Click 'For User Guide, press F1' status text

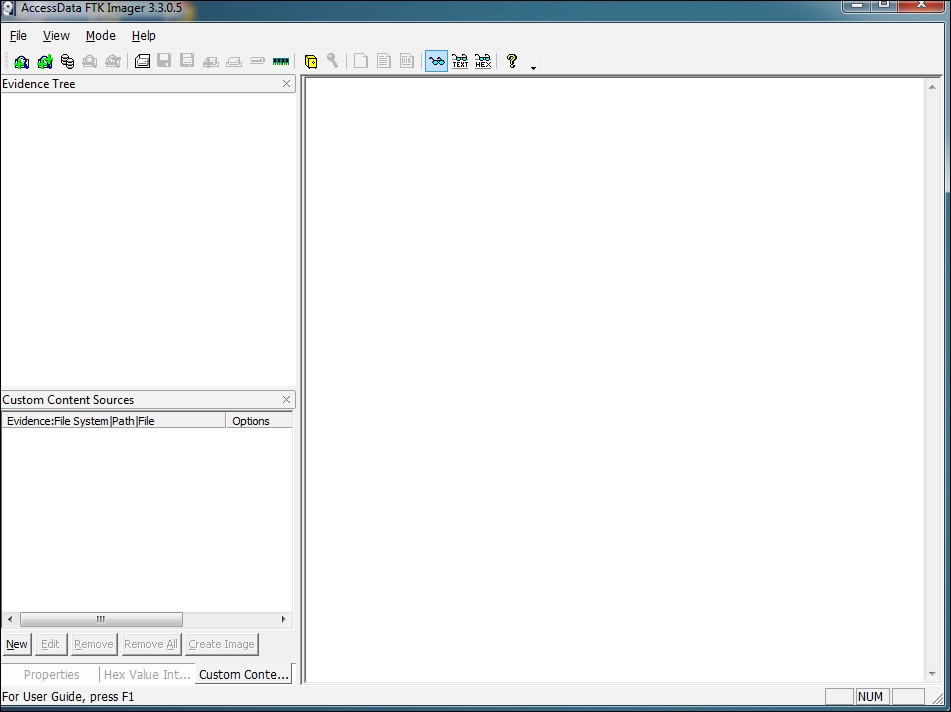68,696
